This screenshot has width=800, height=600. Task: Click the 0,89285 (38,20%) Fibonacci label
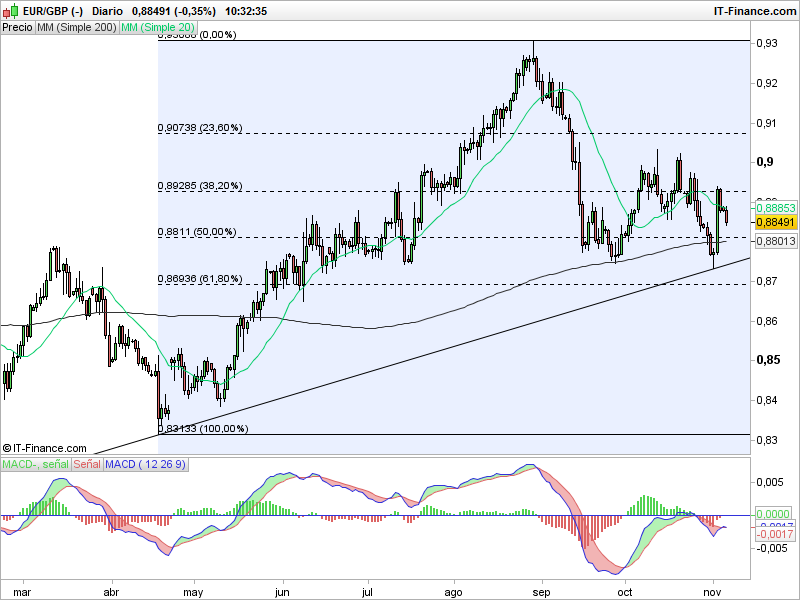pos(200,186)
